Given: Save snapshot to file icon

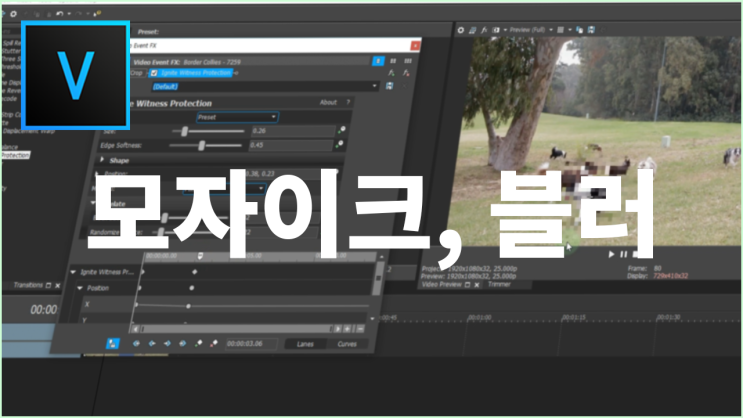Looking at the screenshot, I should coord(591,30).
